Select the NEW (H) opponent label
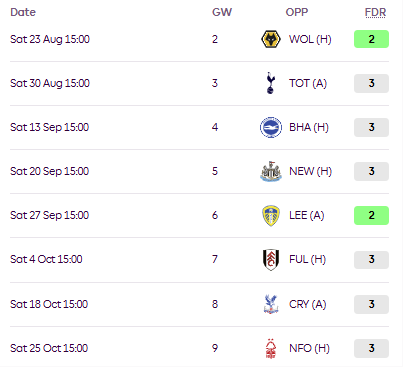This screenshot has height=367, width=403. [310, 171]
